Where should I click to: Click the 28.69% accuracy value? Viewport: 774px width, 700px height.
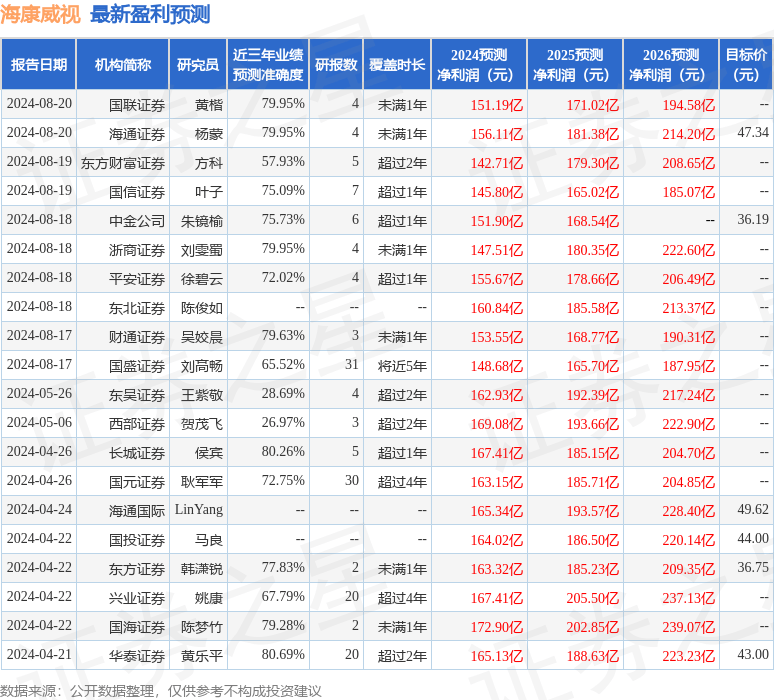pos(283,393)
